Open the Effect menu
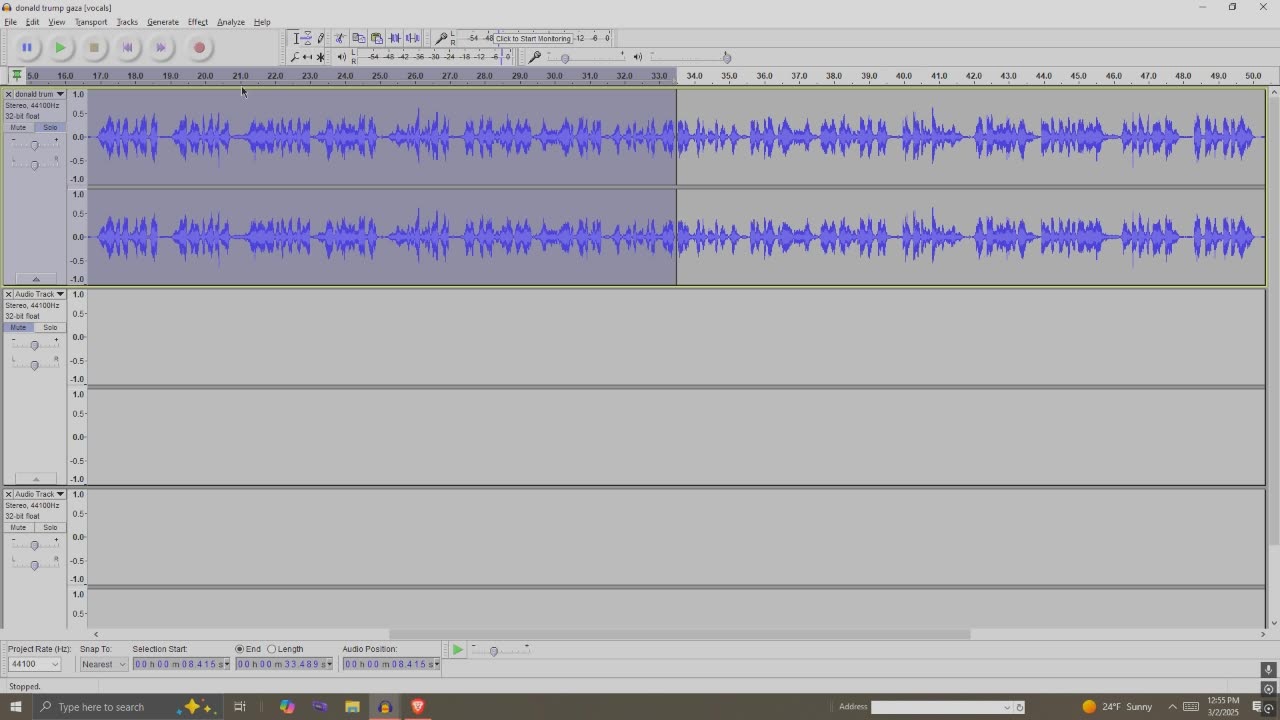 (x=197, y=22)
